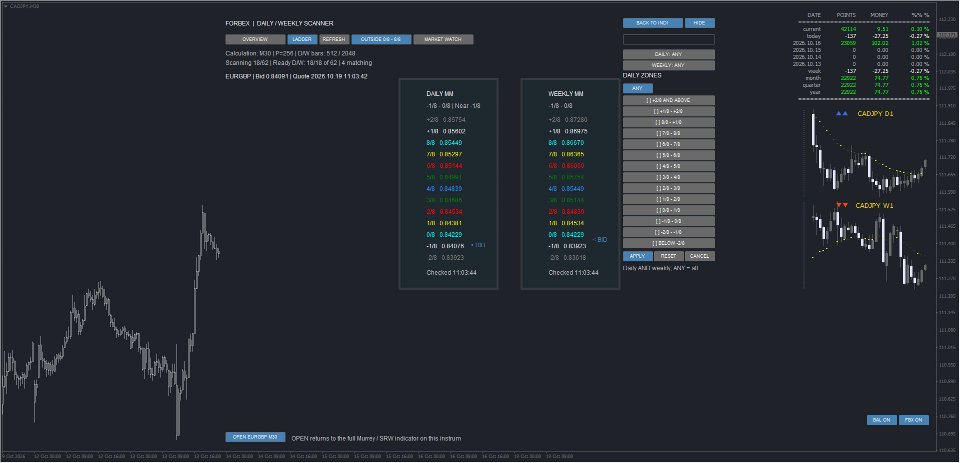
Task: Open the OVERVIEW view
Action: pos(255,39)
